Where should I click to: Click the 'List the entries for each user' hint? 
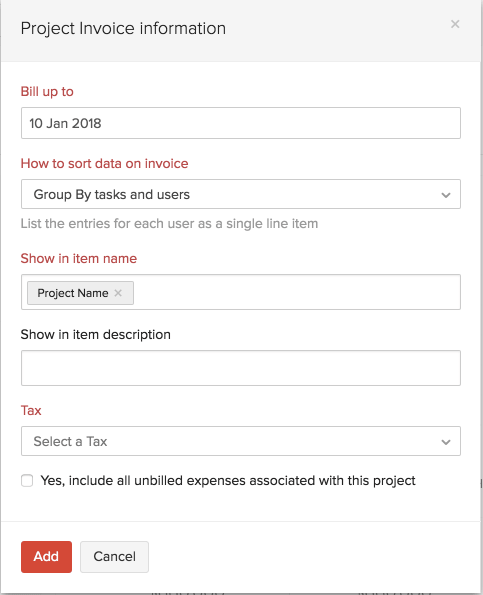[169, 224]
